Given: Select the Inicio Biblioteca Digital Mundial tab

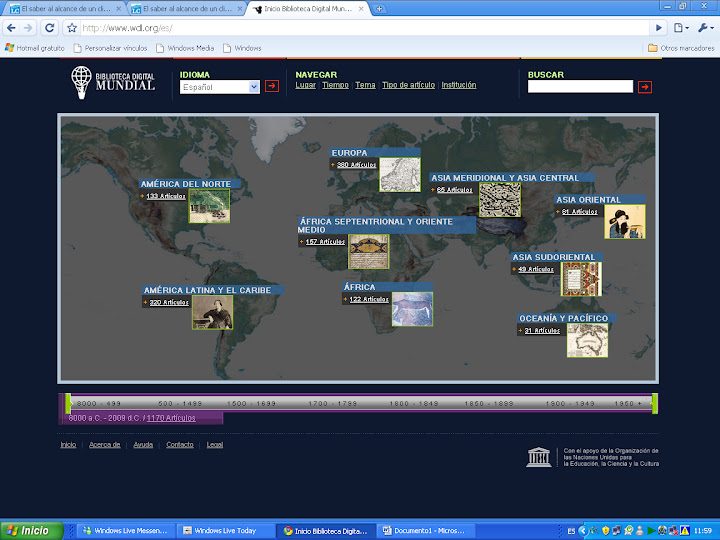Looking at the screenshot, I should 309,9.
